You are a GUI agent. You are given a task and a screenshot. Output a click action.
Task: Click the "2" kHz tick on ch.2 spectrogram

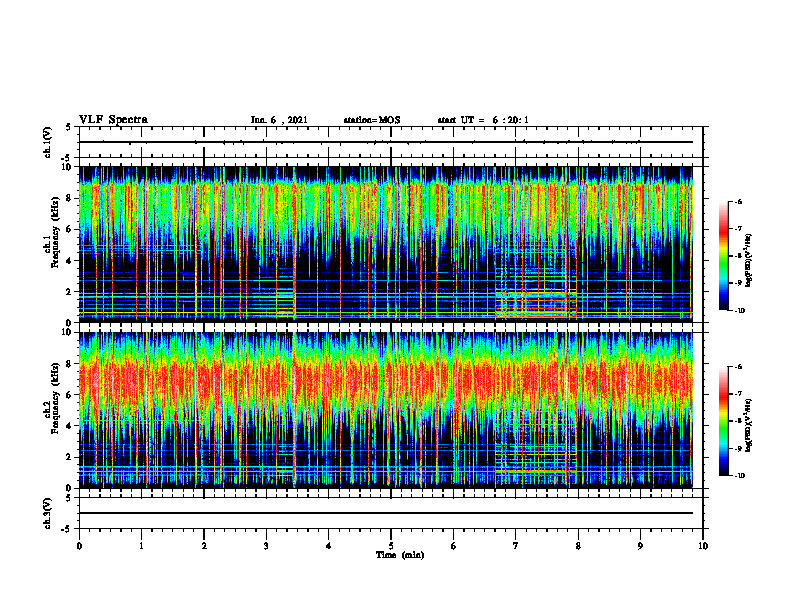(x=70, y=457)
